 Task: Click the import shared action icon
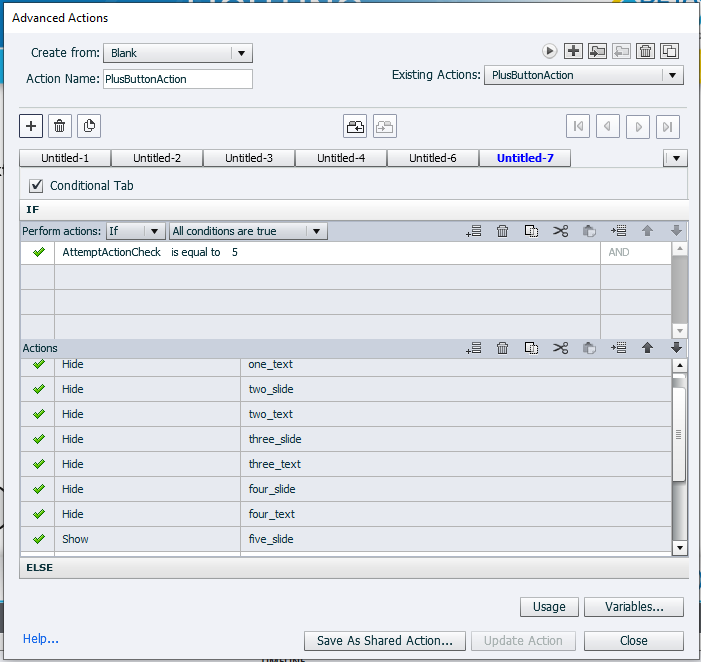click(597, 51)
